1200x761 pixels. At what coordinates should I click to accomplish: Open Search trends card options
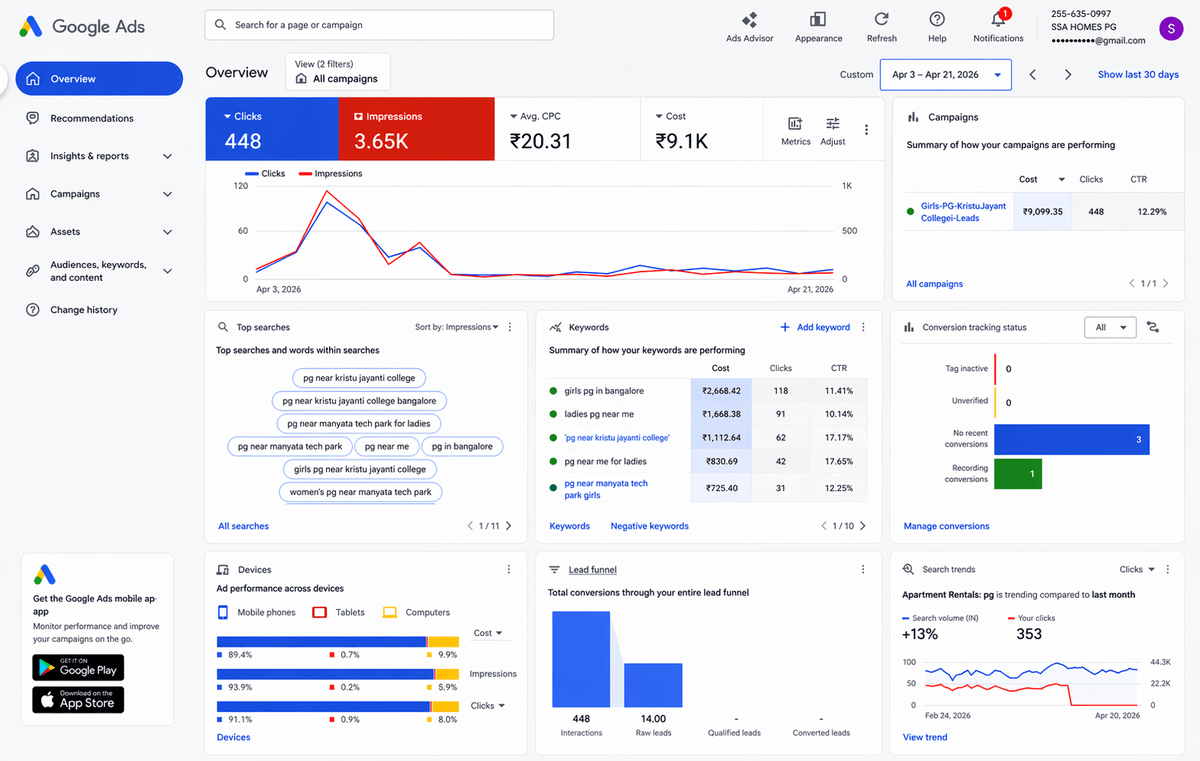pyautogui.click(x=1170, y=569)
